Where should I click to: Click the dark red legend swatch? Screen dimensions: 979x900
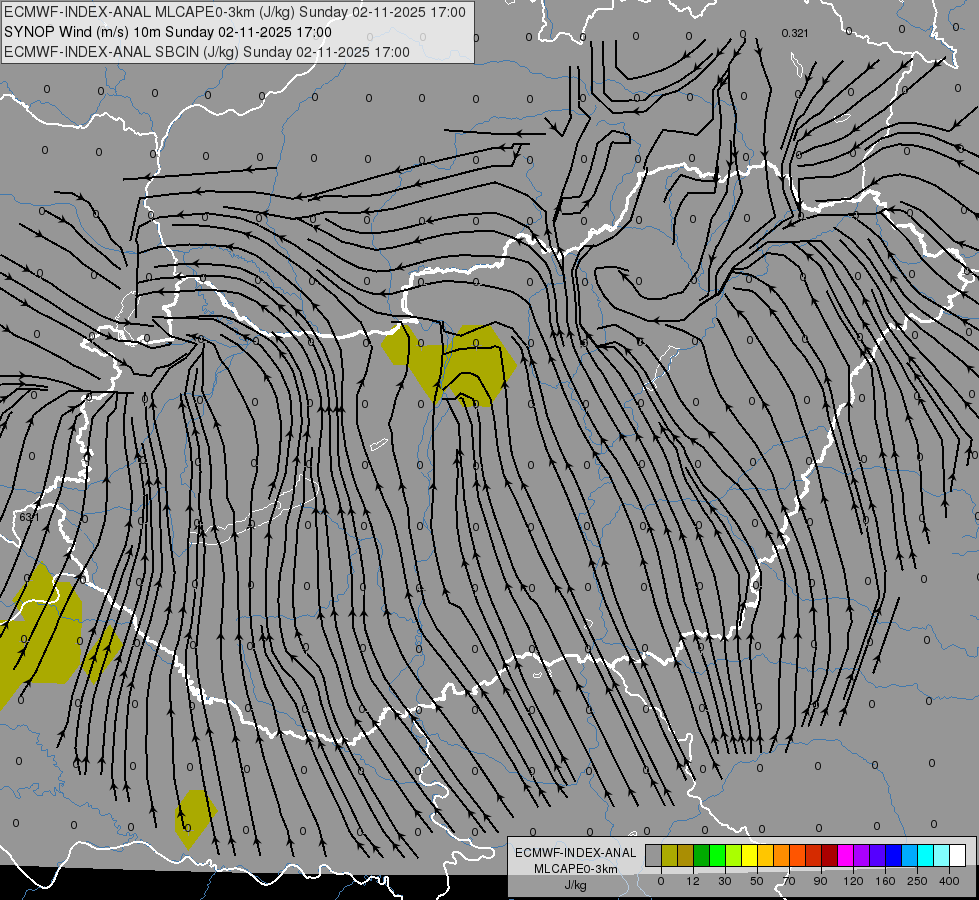(829, 855)
